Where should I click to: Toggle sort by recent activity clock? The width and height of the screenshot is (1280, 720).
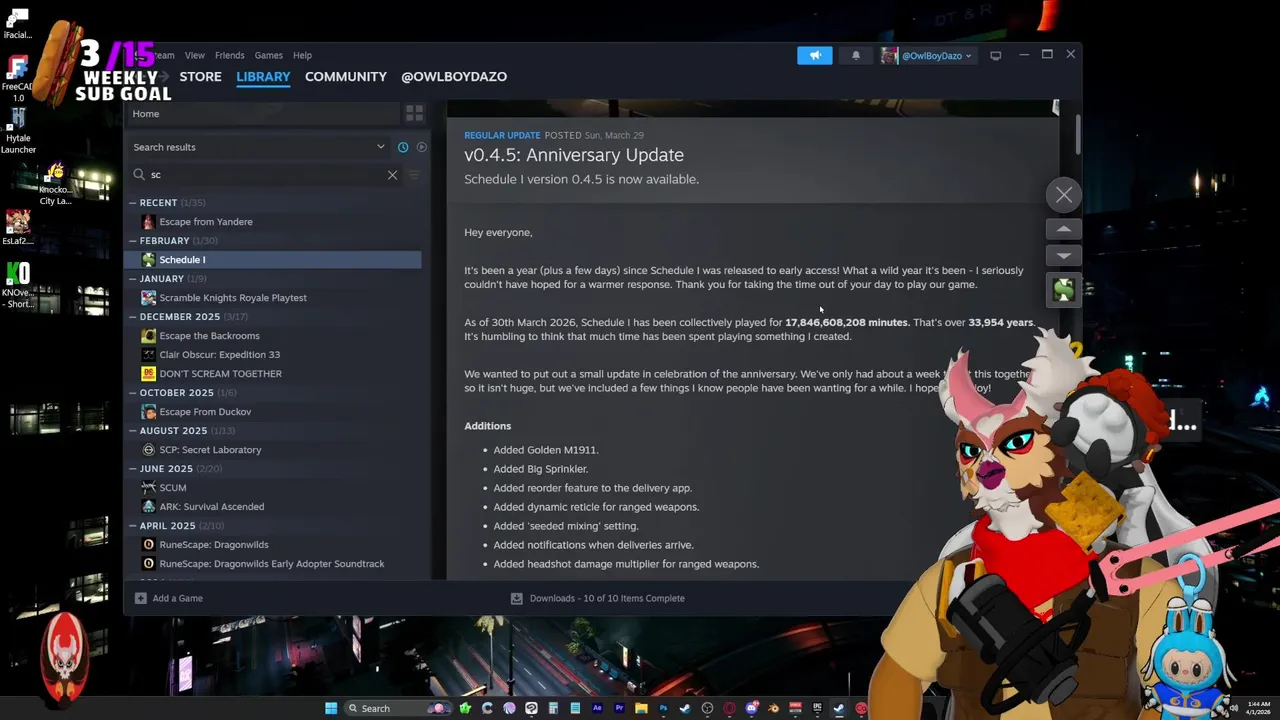403,147
